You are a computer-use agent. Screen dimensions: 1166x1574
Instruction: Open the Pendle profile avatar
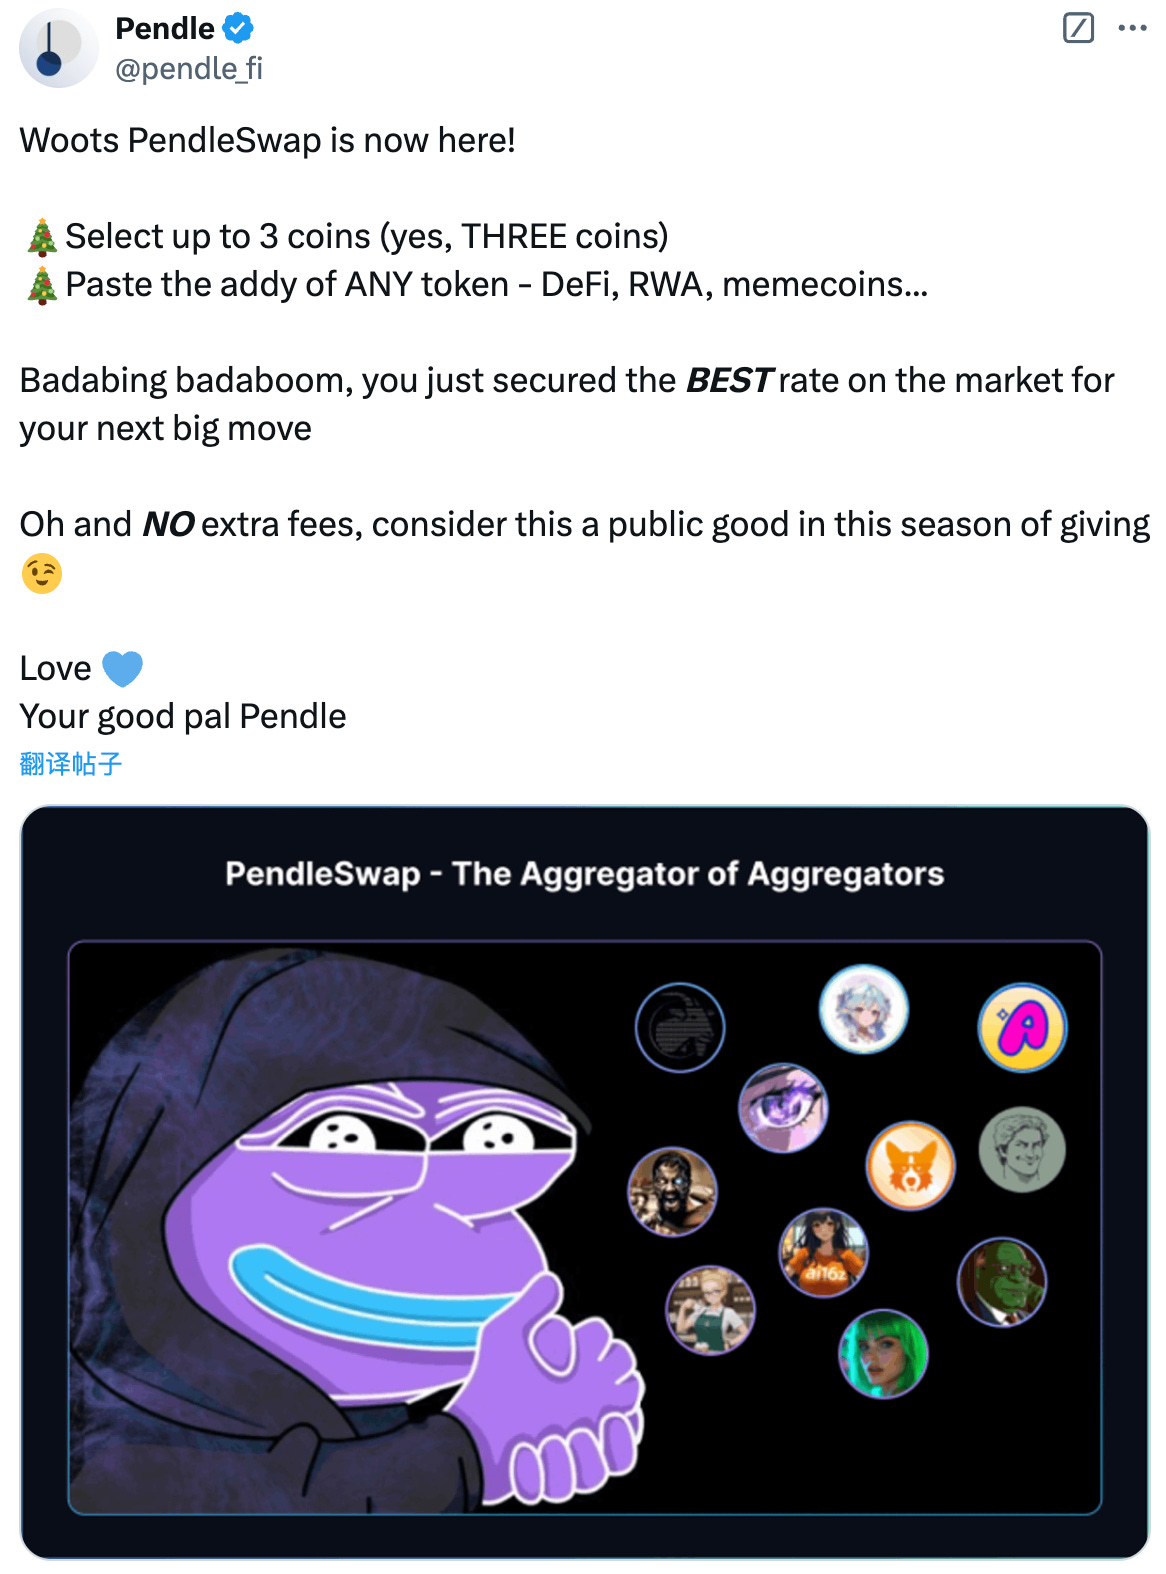click(58, 48)
